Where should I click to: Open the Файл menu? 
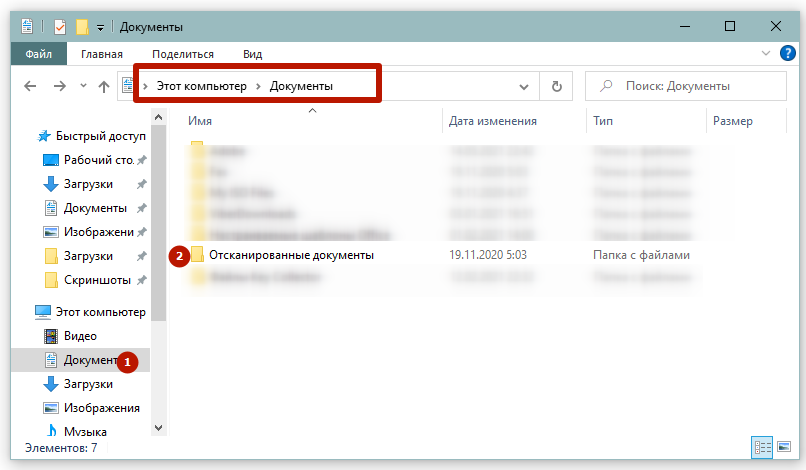[39, 54]
